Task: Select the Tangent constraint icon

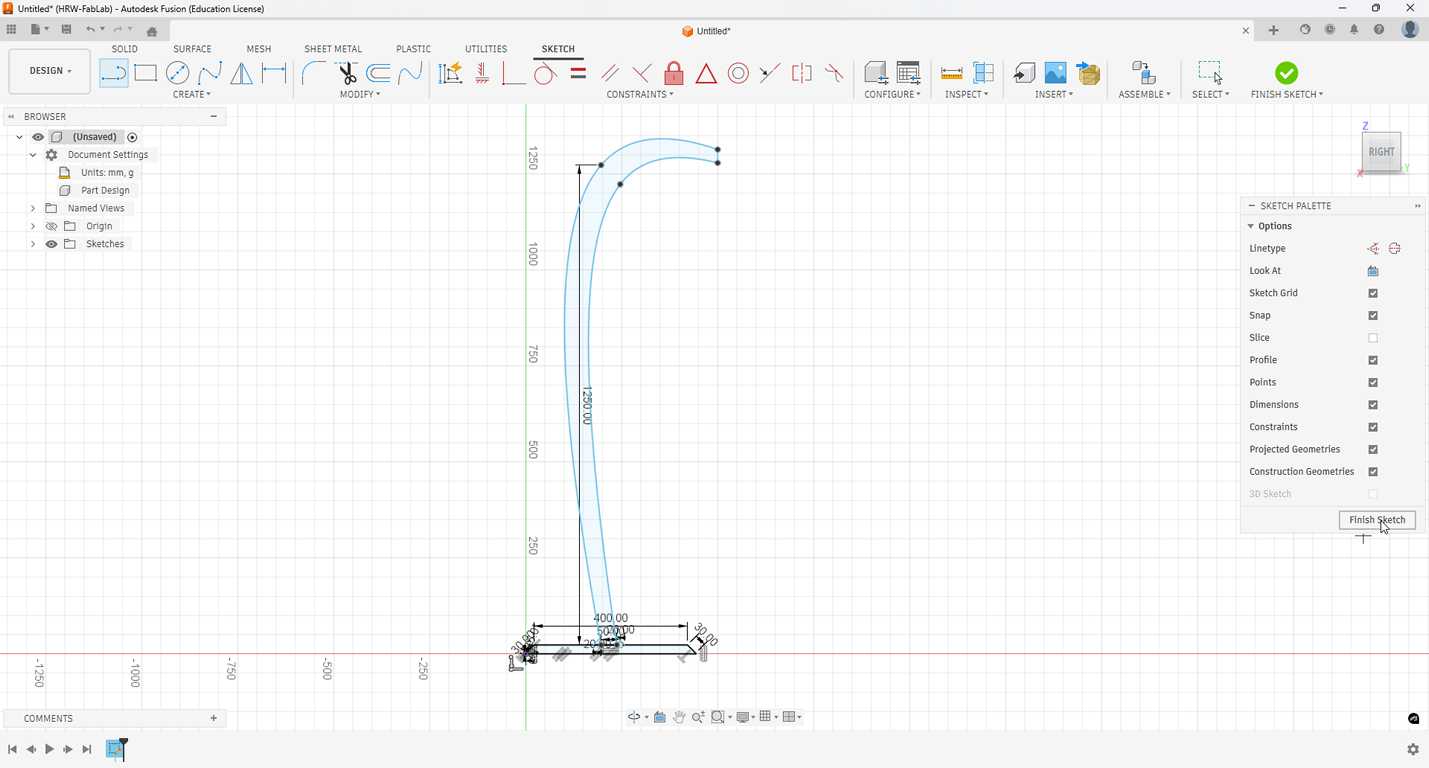Action: pyautogui.click(x=545, y=73)
